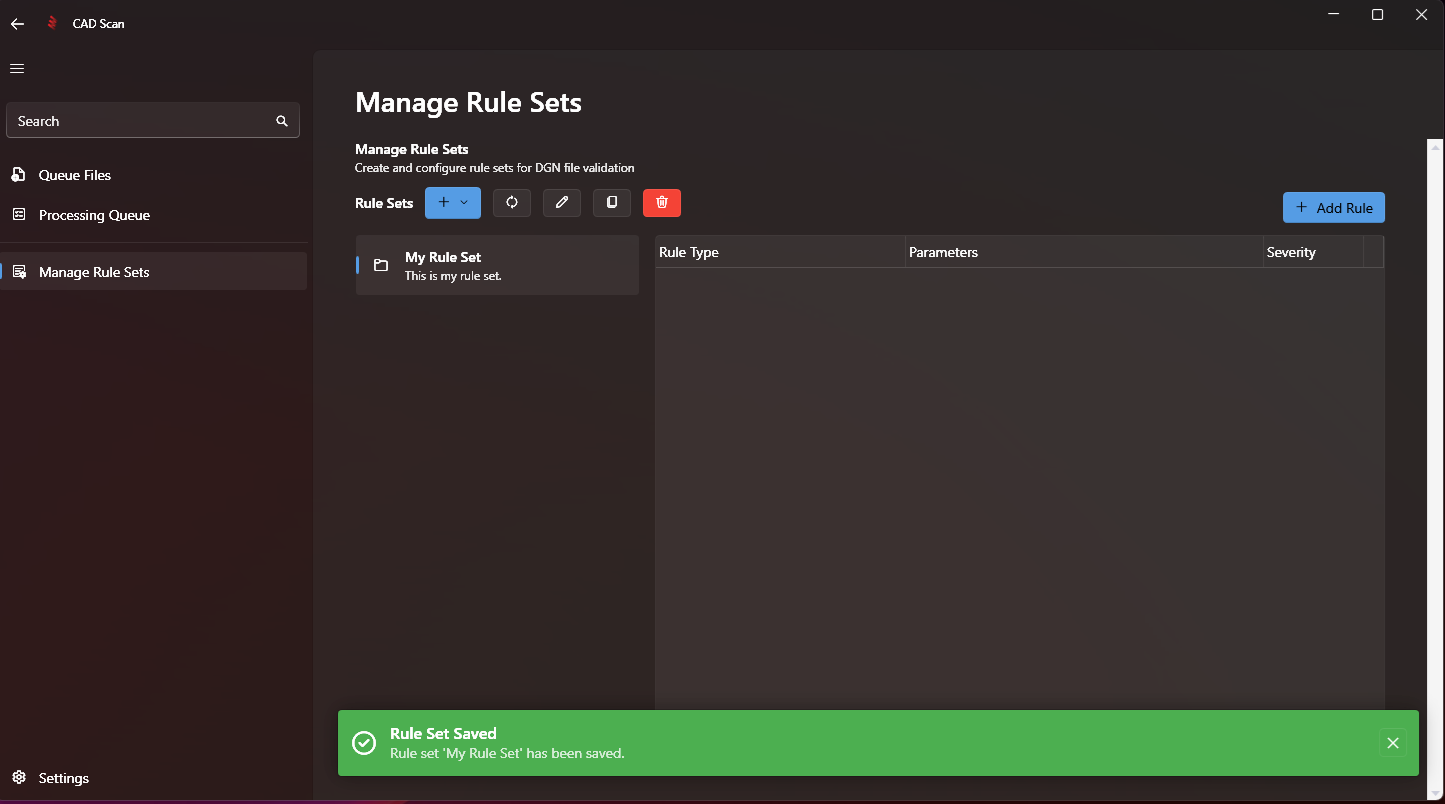Select Manage Rule Sets in sidebar
This screenshot has height=804, width=1445.
click(94, 272)
